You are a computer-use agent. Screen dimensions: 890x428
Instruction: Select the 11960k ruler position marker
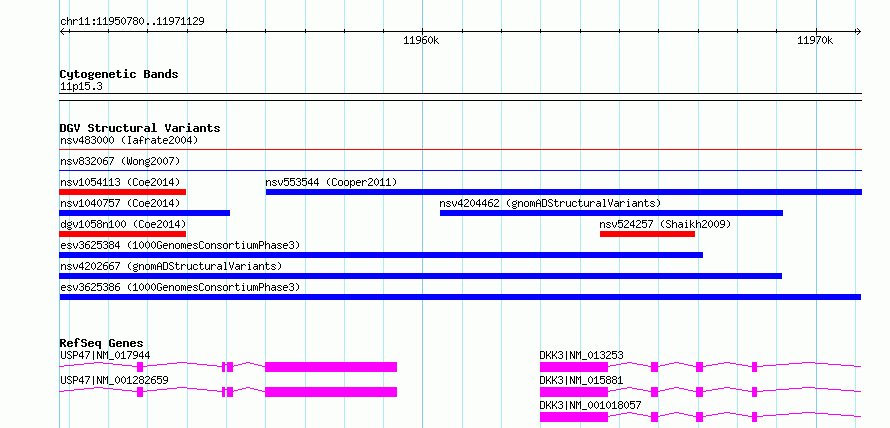click(421, 40)
